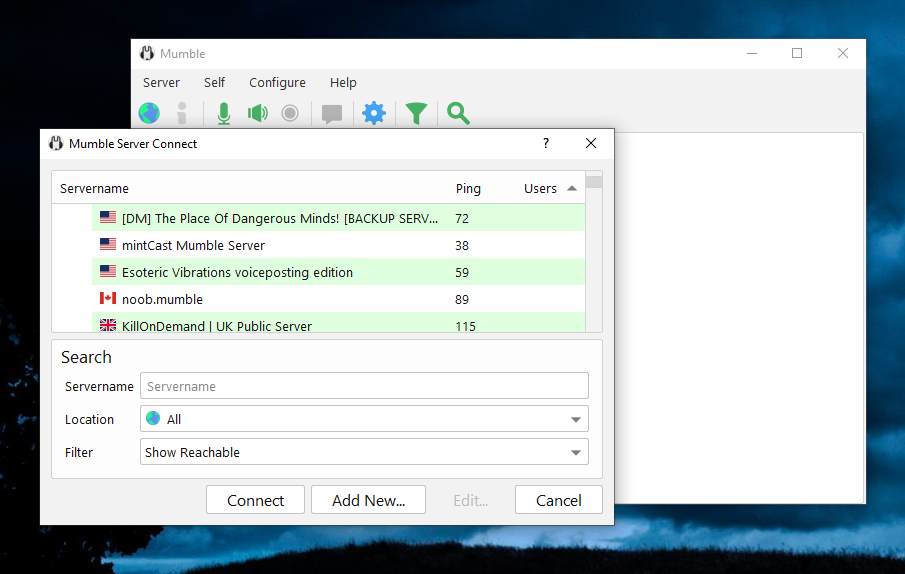Click the US flag next to mintCast server
The image size is (905, 574).
coord(108,244)
